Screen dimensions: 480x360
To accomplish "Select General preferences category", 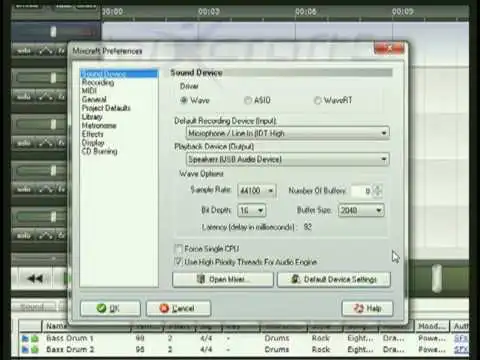I will click(x=94, y=99).
